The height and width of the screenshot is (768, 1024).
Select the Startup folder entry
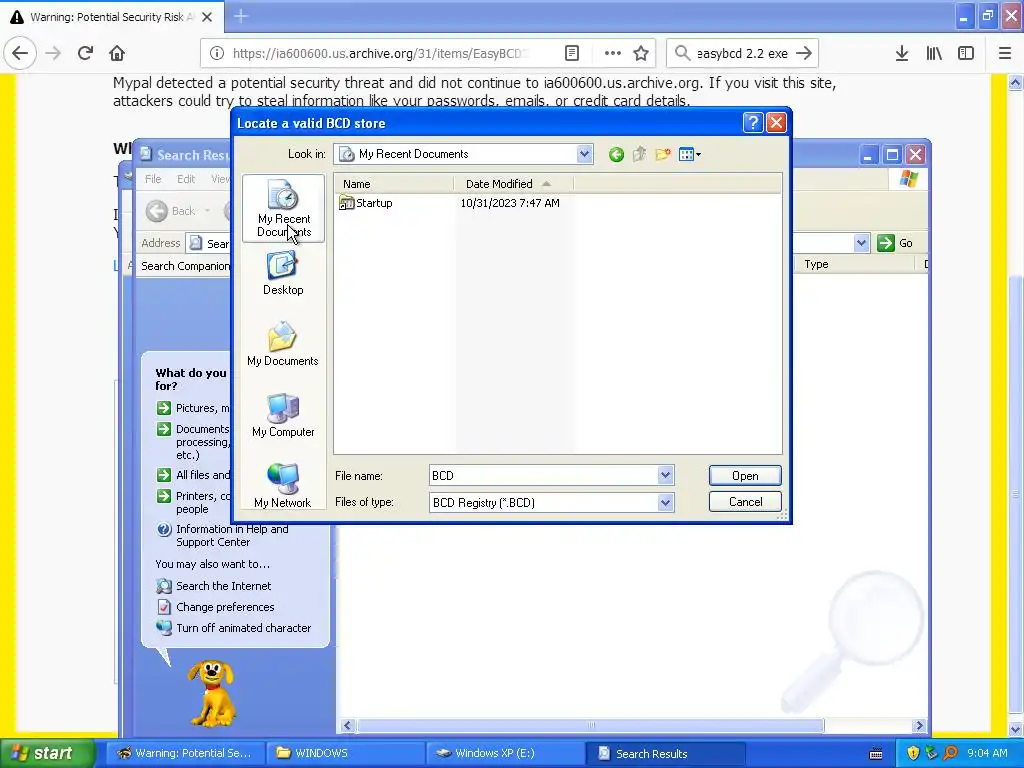click(366, 203)
